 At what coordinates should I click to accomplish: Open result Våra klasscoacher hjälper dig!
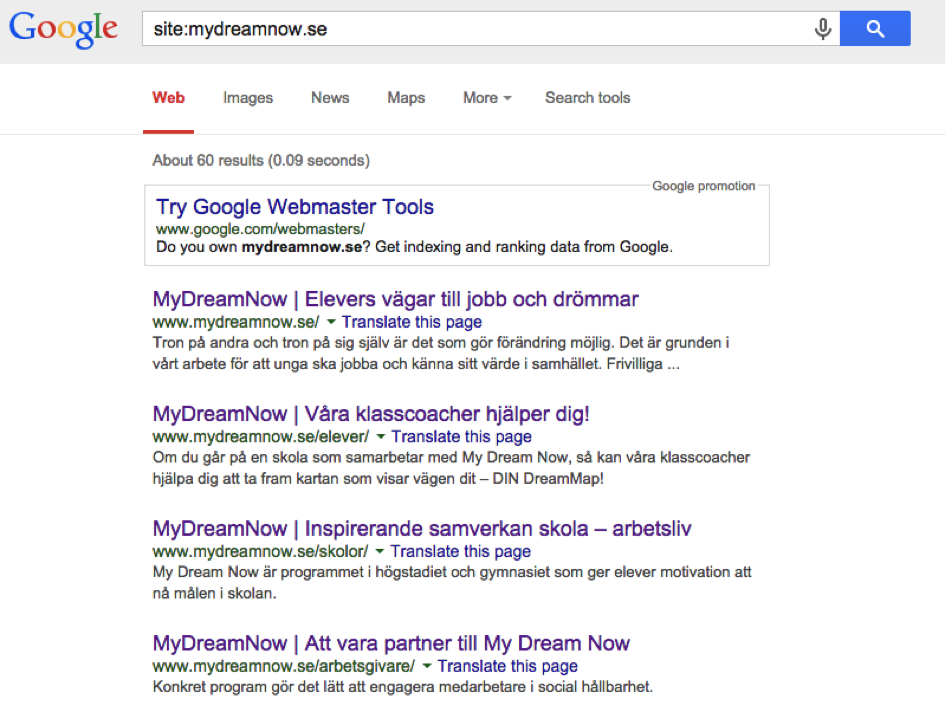click(371, 414)
